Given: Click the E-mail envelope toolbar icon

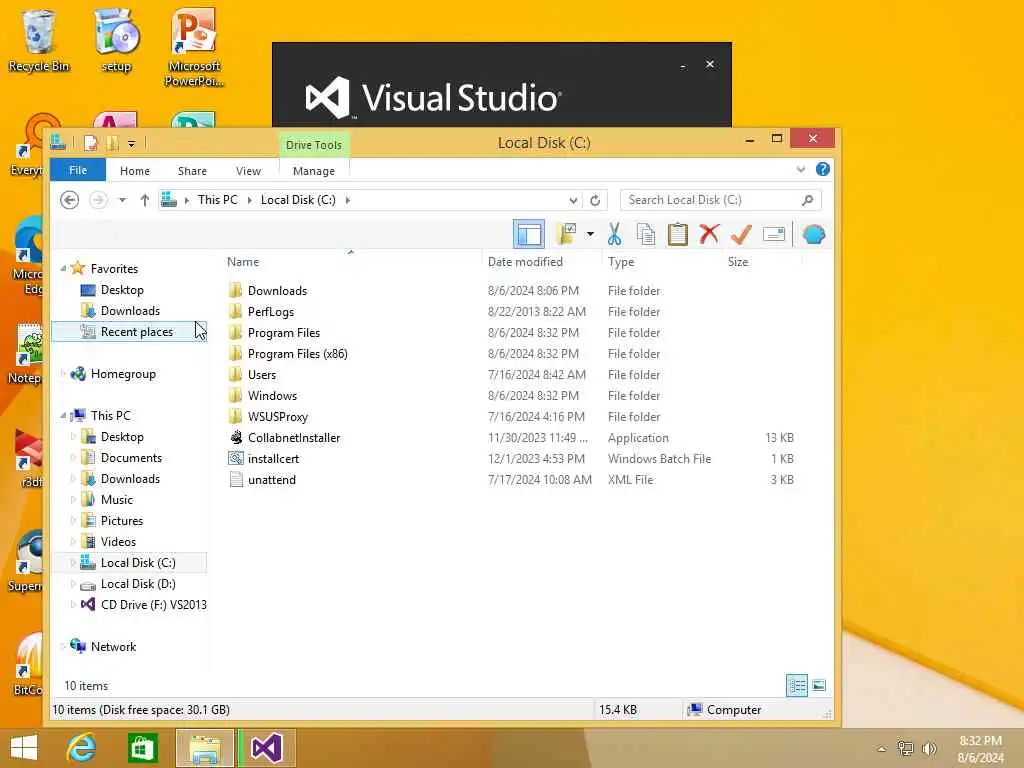Looking at the screenshot, I should (774, 234).
